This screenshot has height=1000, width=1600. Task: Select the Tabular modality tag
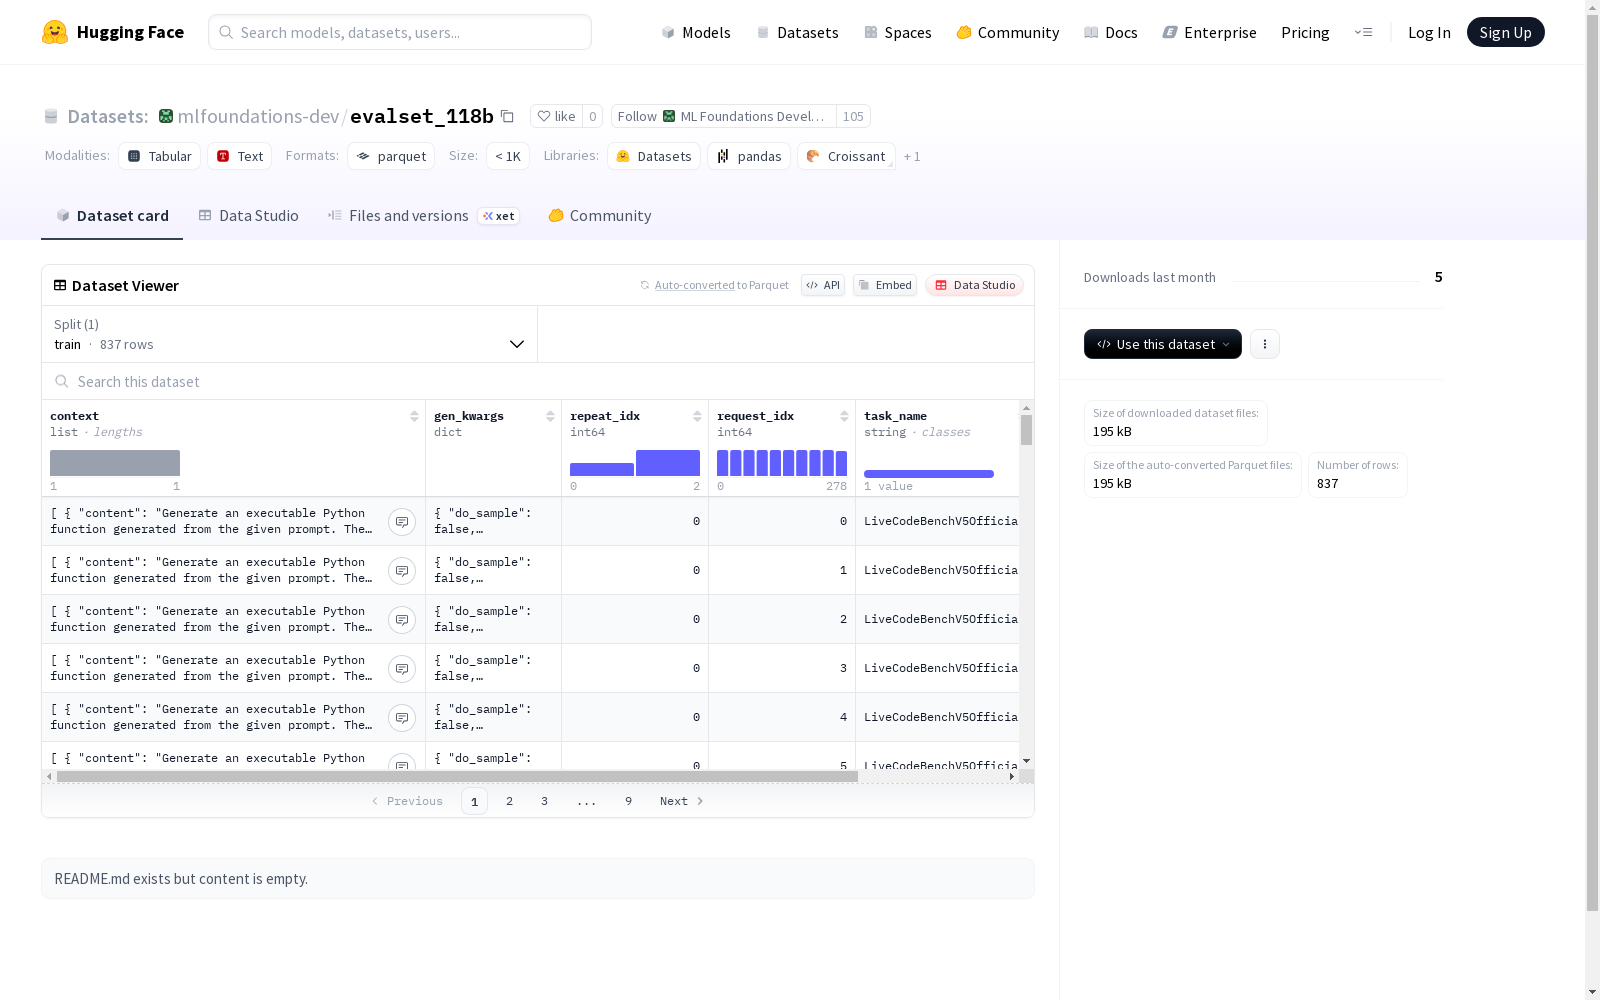[x=160, y=156]
